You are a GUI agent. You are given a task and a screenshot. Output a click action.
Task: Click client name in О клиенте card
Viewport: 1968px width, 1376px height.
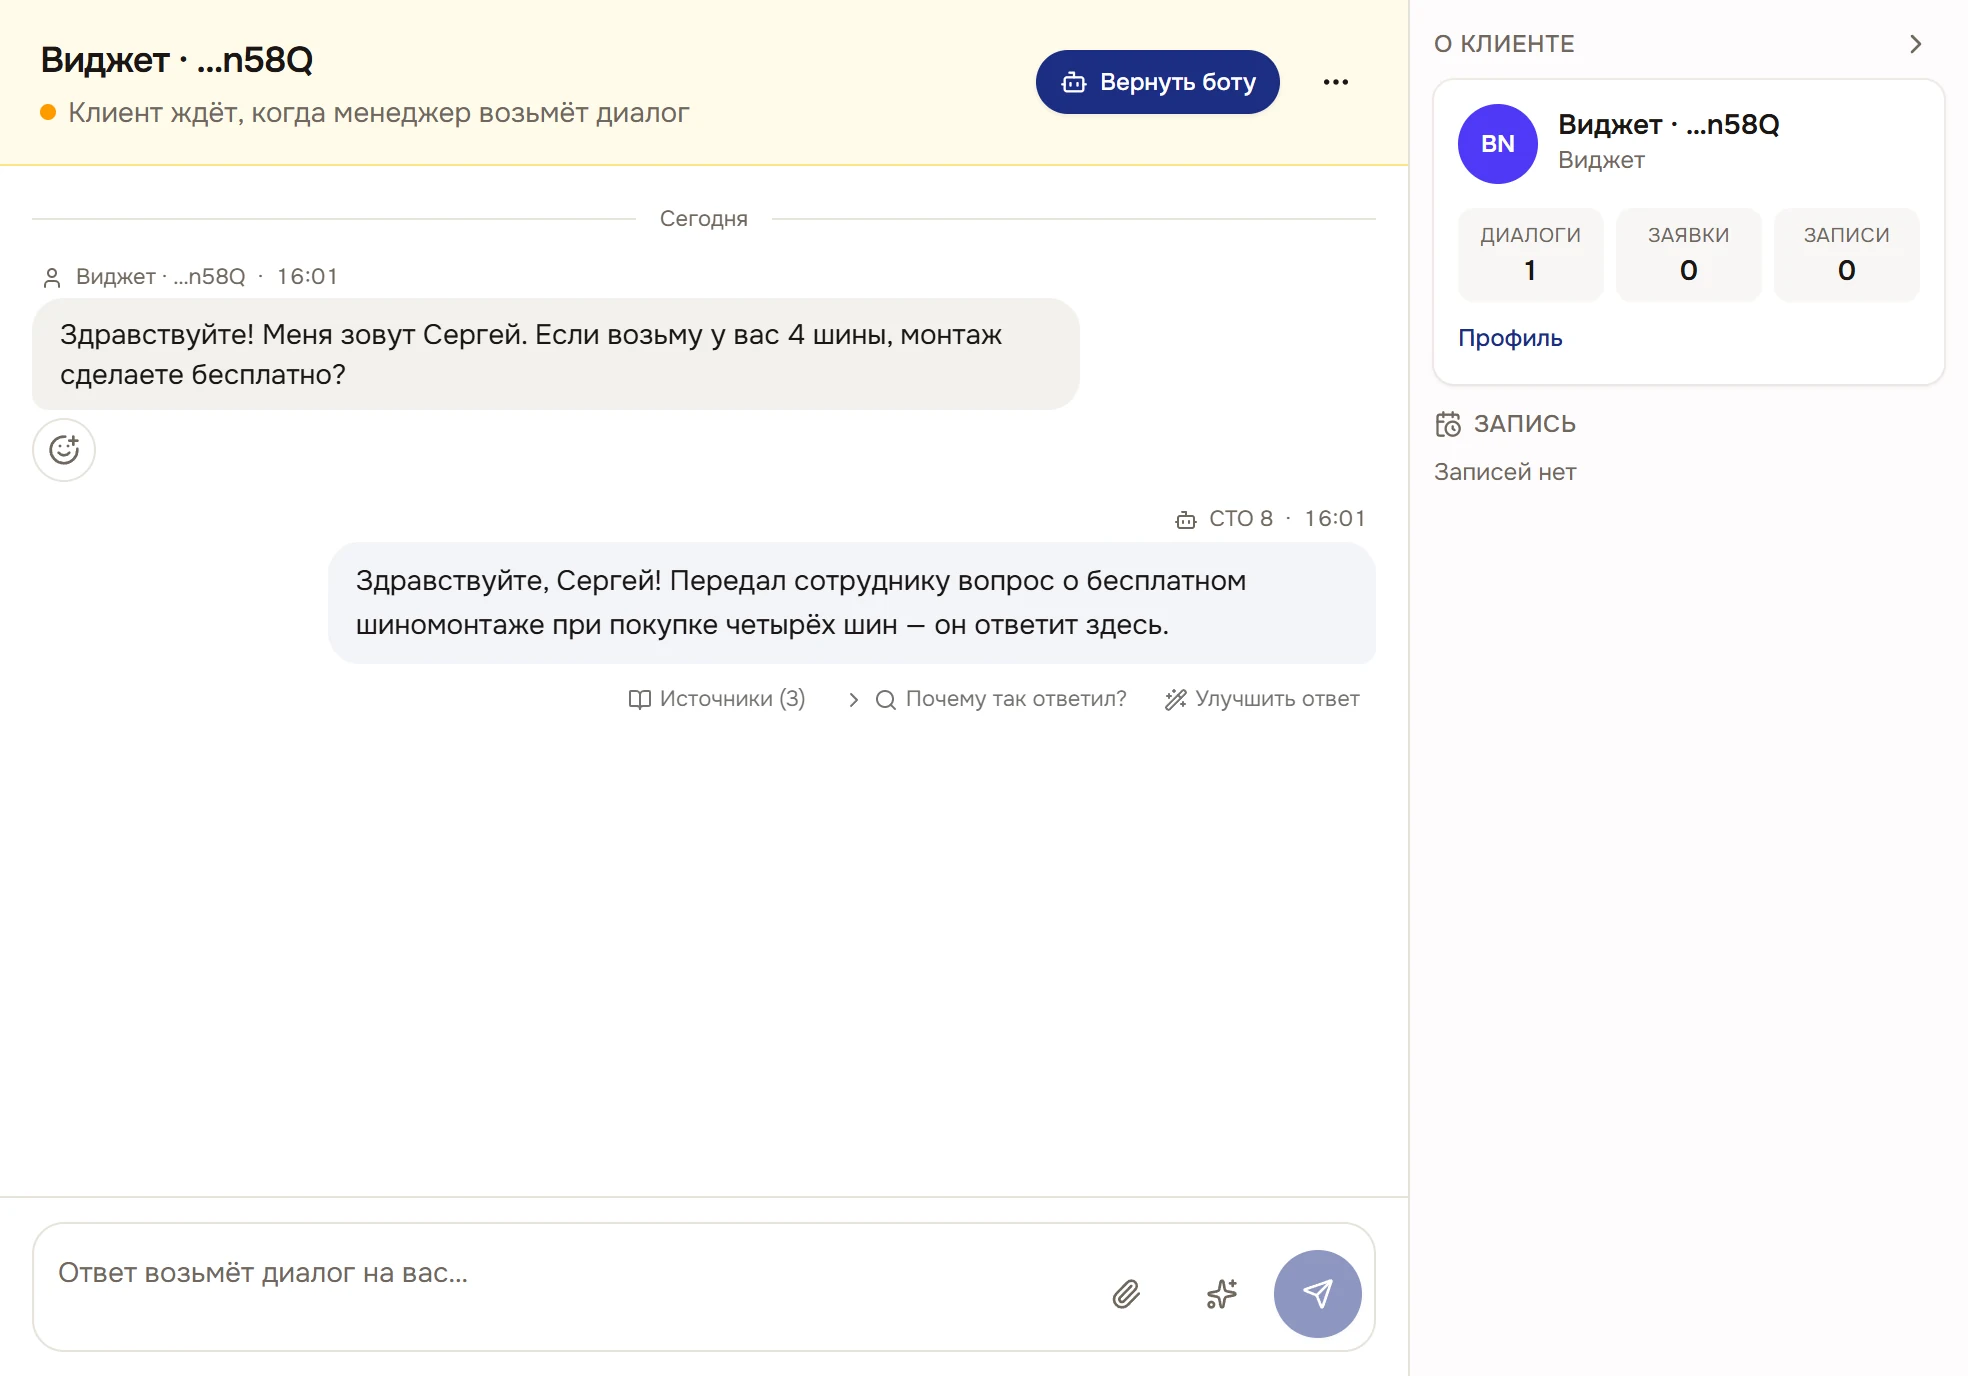[1668, 125]
